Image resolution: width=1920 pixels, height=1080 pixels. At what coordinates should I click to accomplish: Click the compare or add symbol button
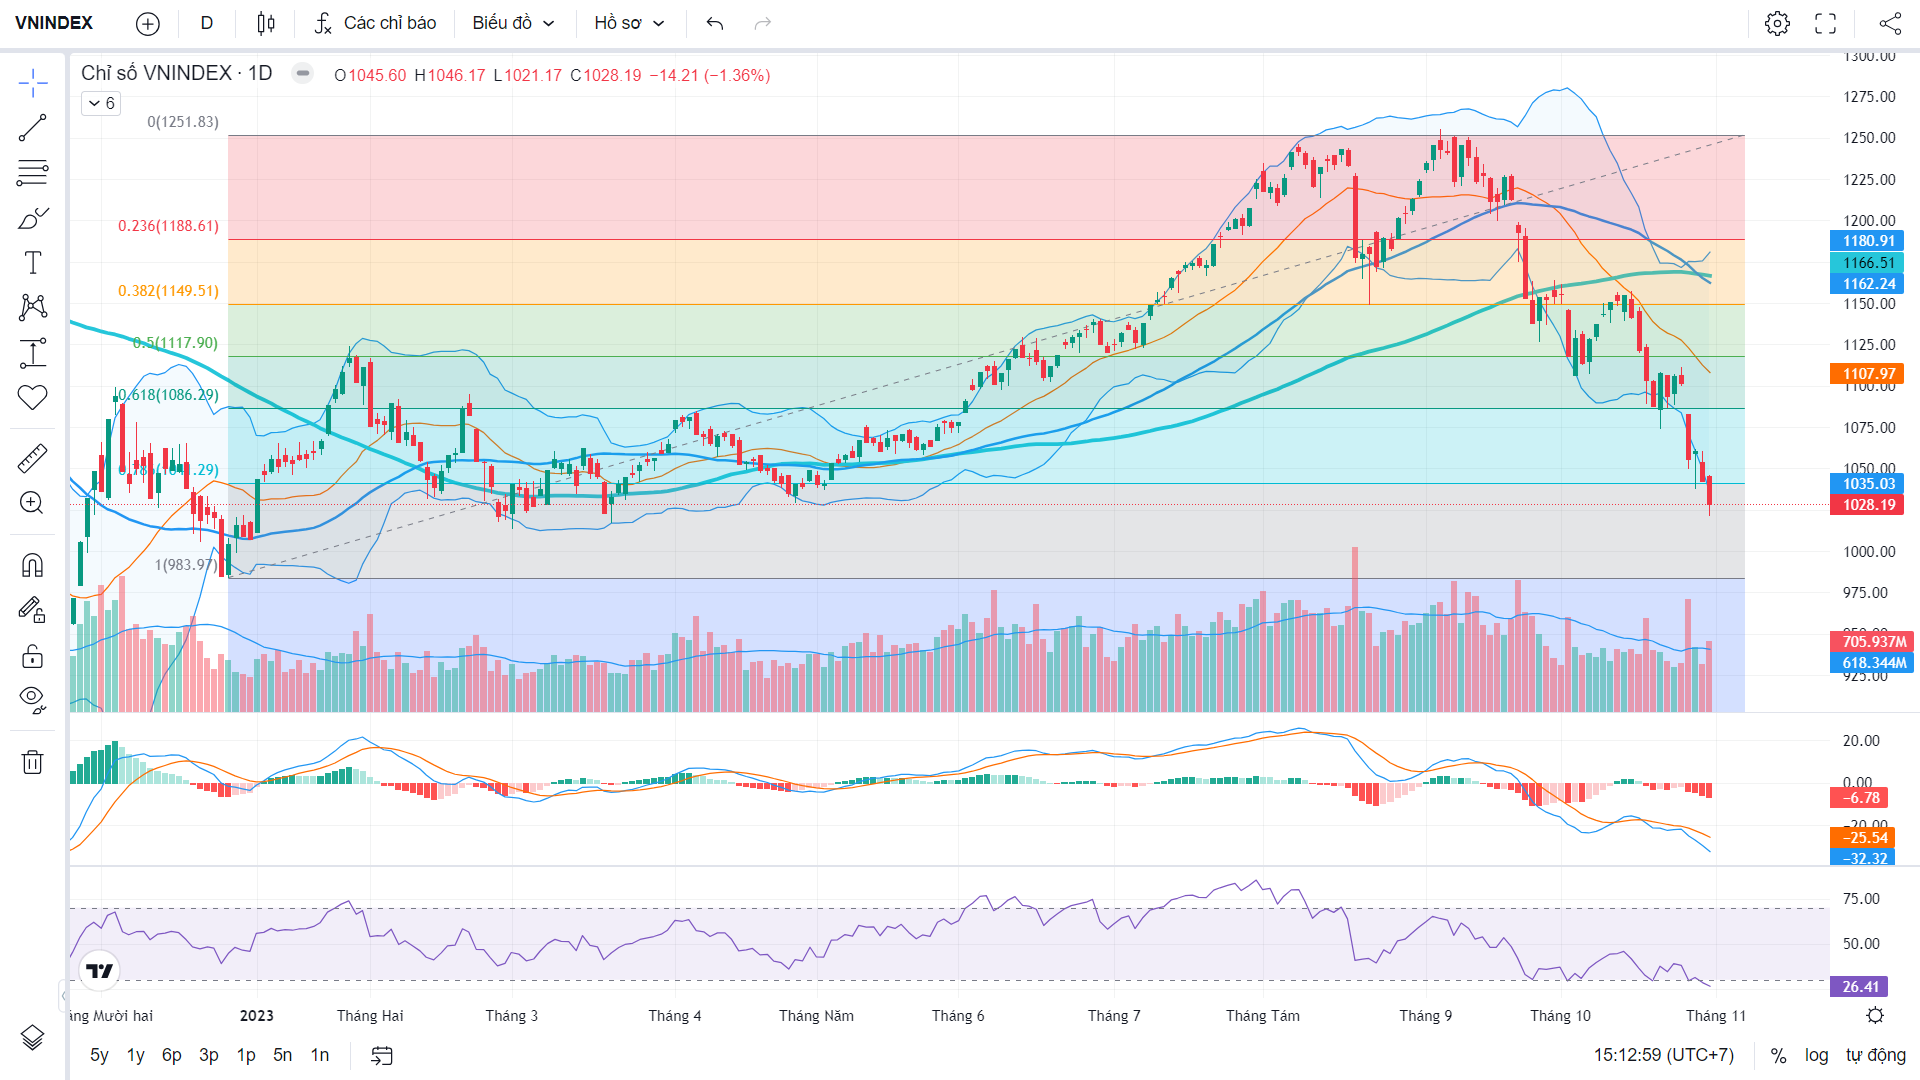coord(147,23)
